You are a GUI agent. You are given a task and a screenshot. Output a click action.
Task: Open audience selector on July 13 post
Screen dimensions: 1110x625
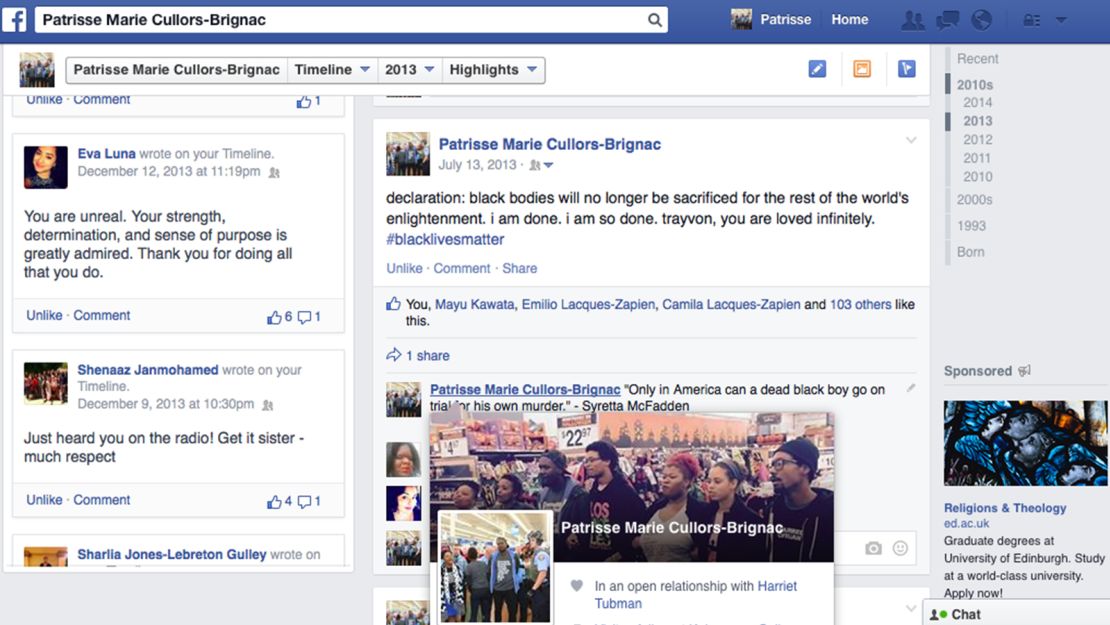[x=542, y=165]
